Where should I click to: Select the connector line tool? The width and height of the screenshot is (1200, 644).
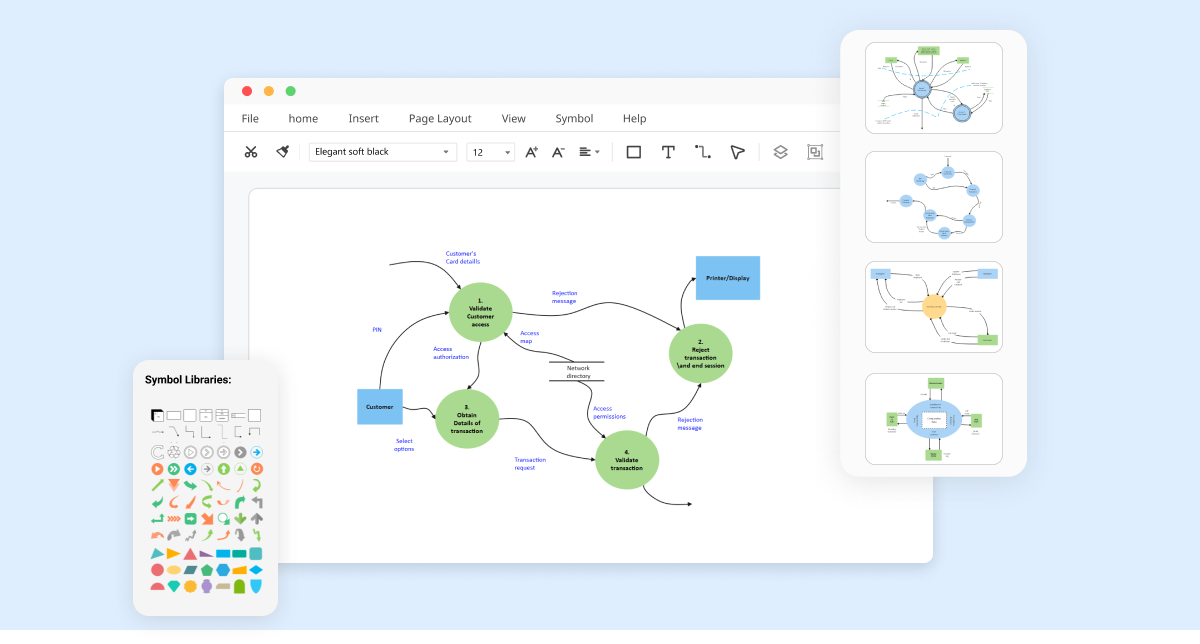pyautogui.click(x=702, y=151)
